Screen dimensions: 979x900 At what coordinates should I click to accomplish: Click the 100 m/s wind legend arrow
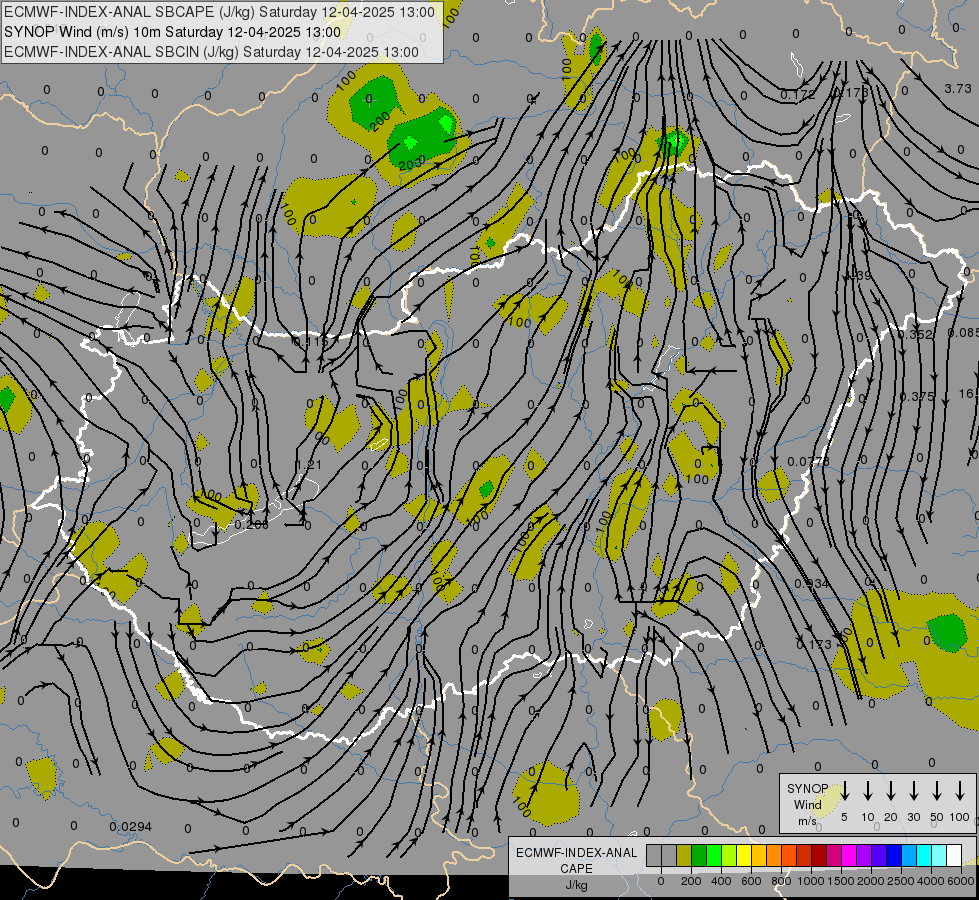coord(960,791)
